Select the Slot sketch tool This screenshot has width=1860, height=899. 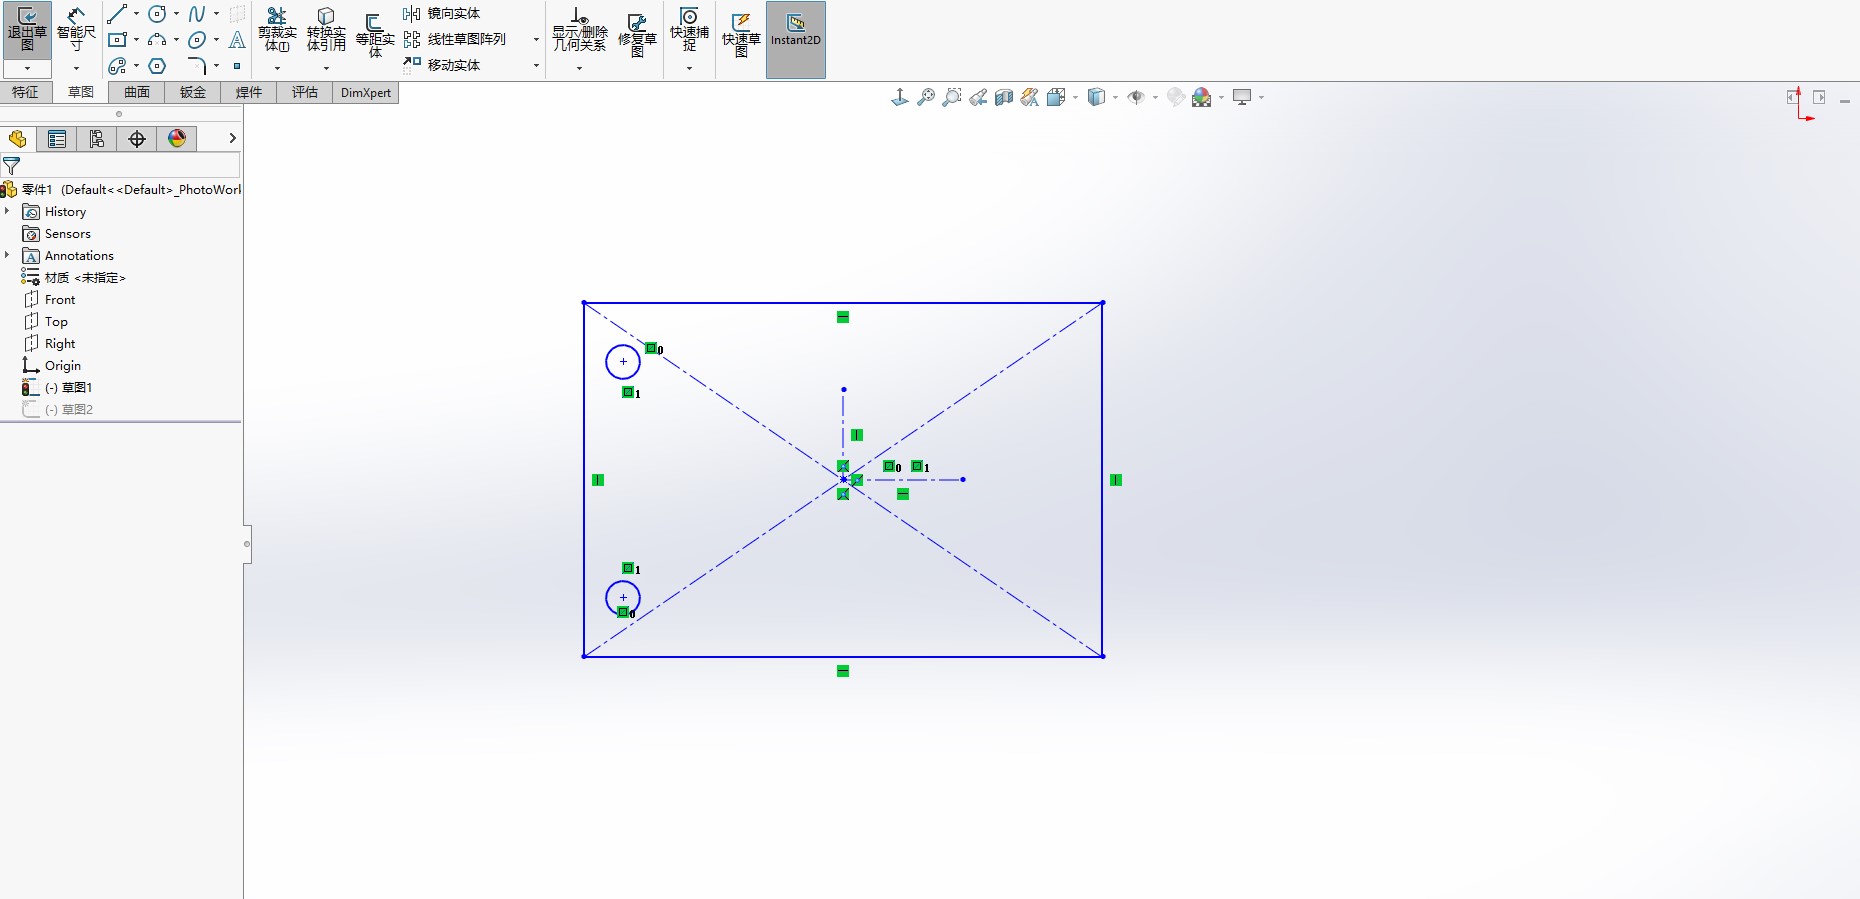118,66
